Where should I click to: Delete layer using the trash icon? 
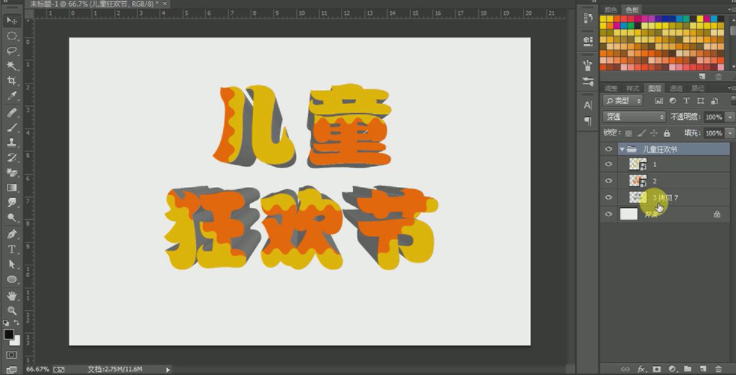tap(718, 369)
